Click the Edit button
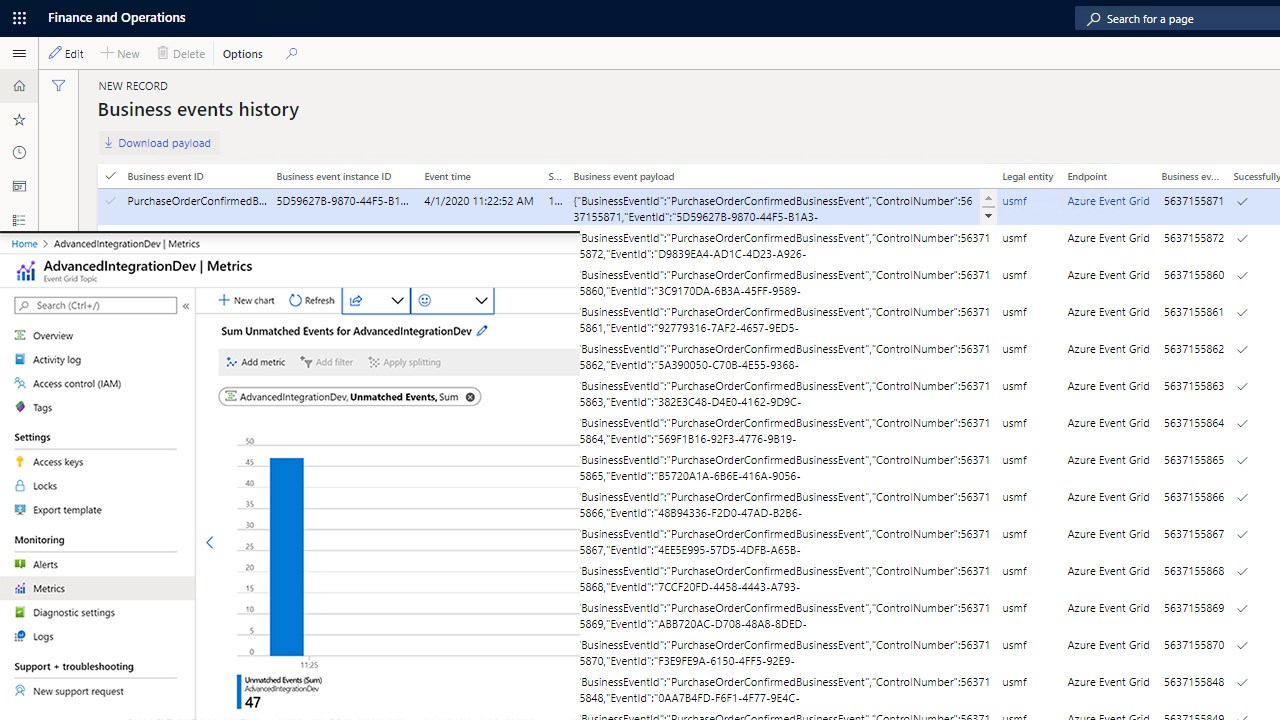The image size is (1280, 720). tap(67, 54)
